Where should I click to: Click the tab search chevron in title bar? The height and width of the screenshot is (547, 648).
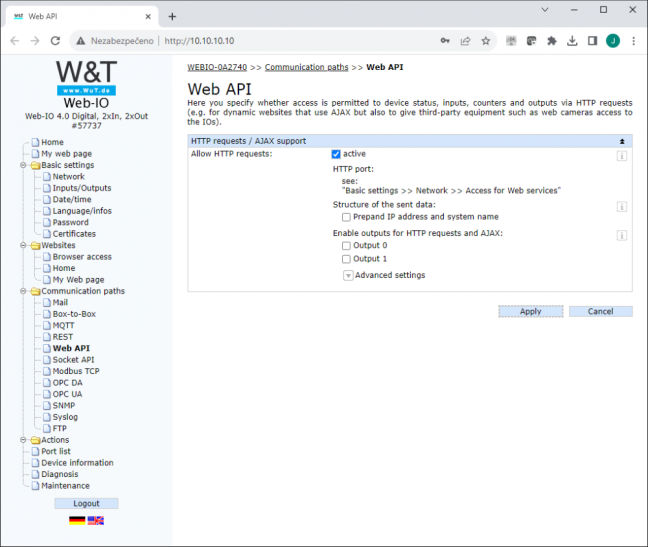(545, 10)
